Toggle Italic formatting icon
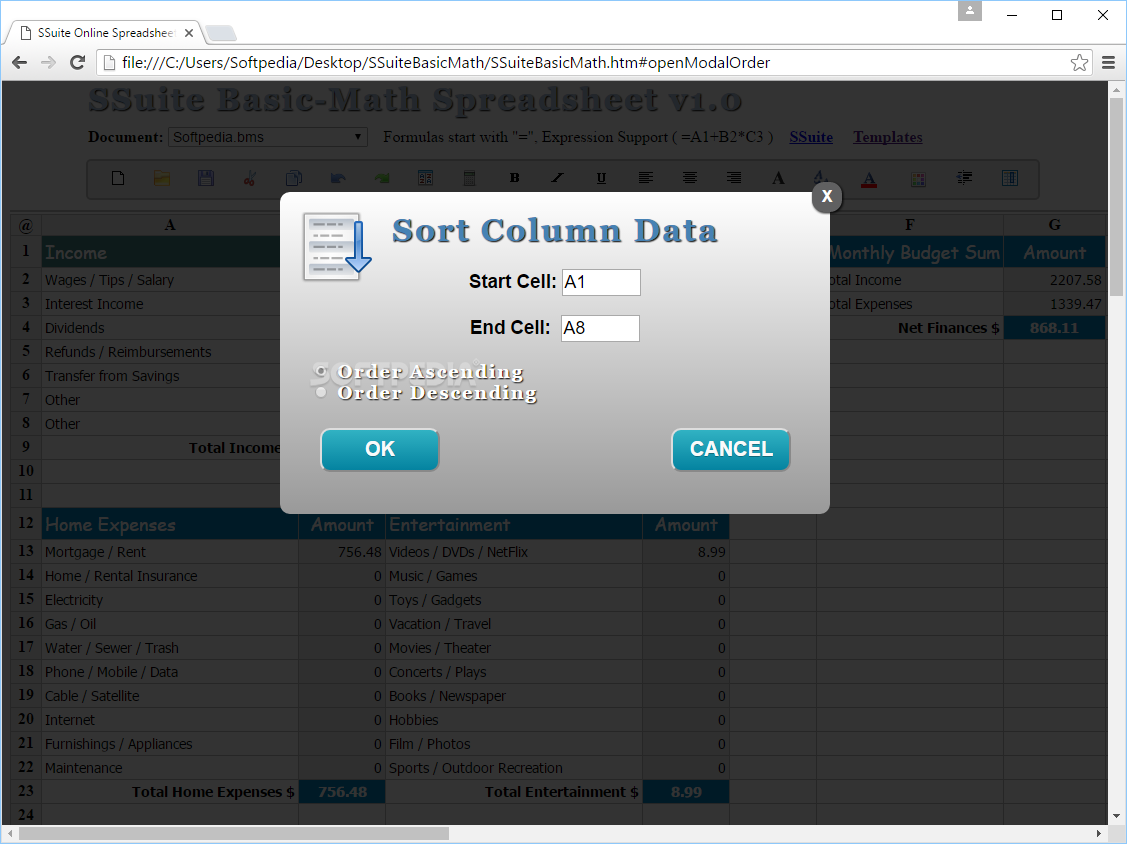Screen dimensions: 1127x844 pyautogui.click(x=558, y=178)
